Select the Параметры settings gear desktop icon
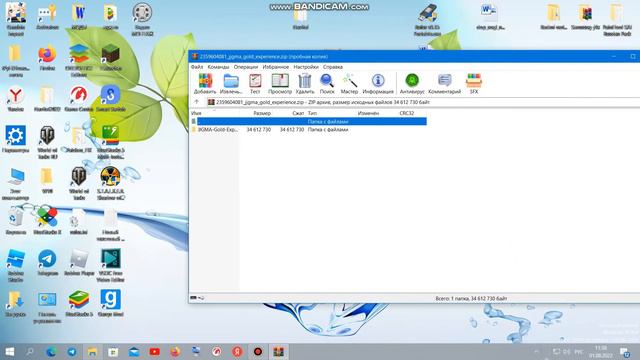The height and width of the screenshot is (360, 640). point(16,140)
